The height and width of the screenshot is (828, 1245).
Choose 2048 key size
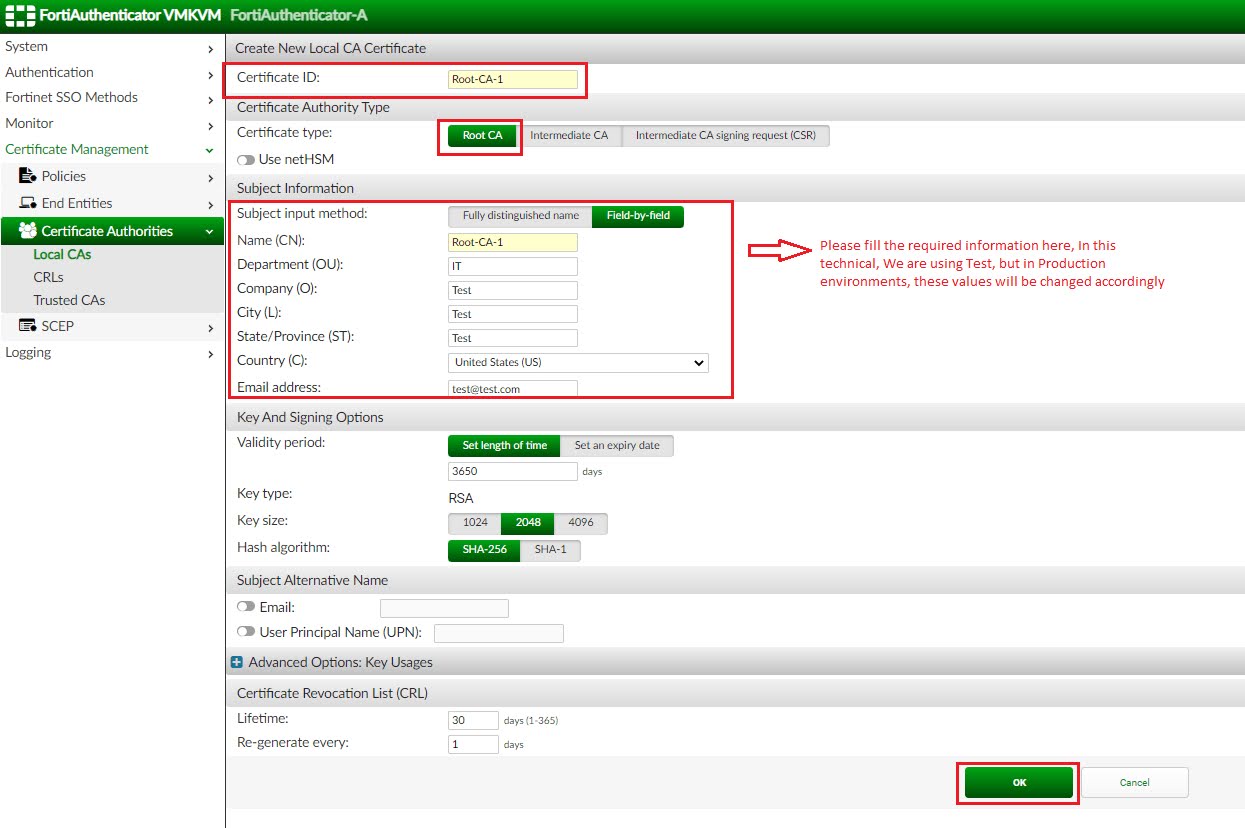tap(528, 523)
